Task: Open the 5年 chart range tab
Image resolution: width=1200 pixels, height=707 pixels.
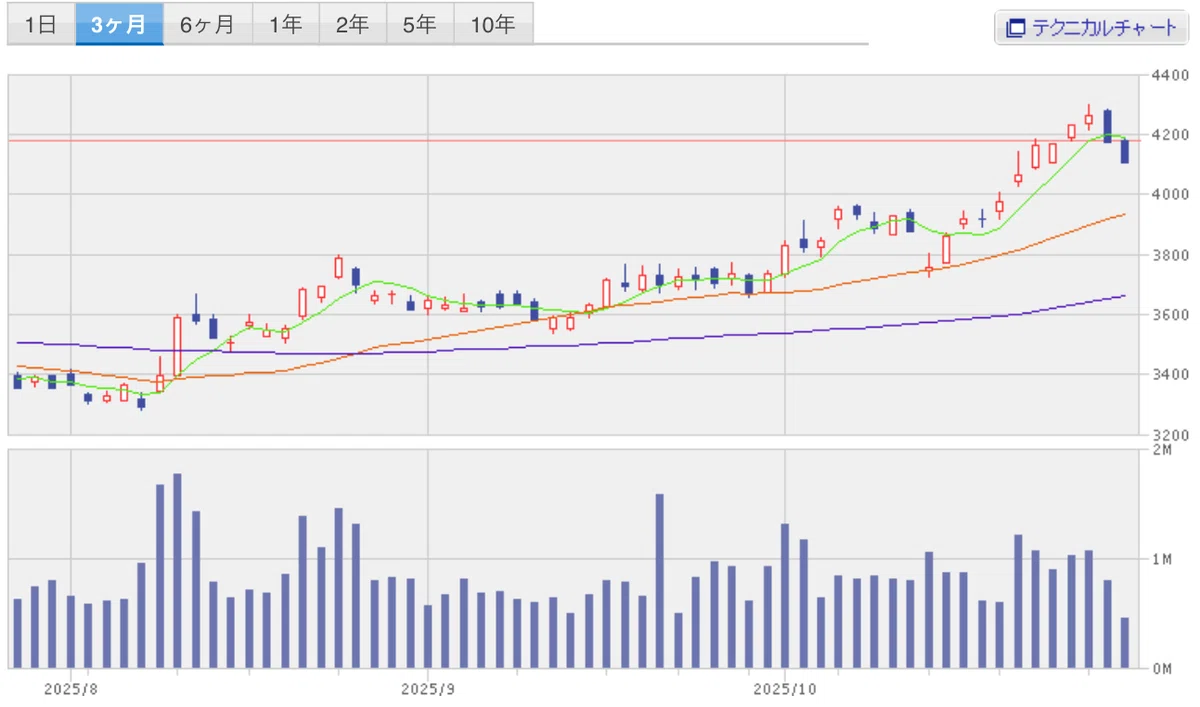Action: (420, 25)
